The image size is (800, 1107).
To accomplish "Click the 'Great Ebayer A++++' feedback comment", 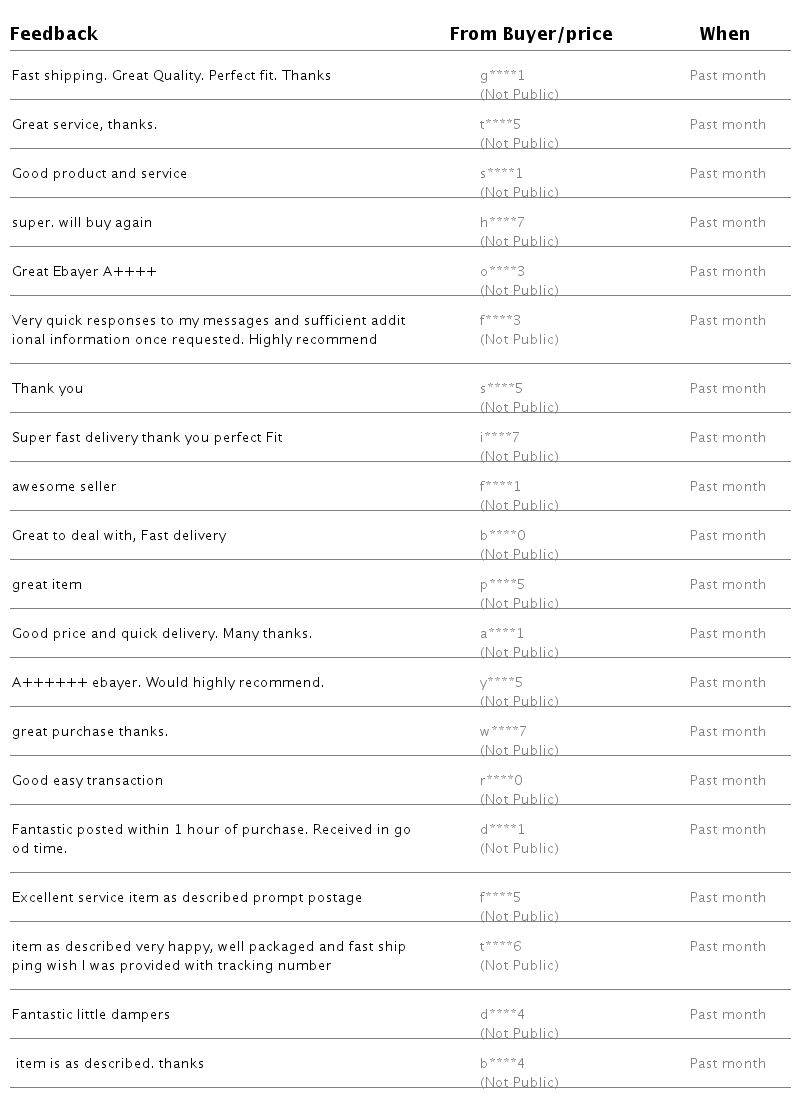I will [x=84, y=272].
